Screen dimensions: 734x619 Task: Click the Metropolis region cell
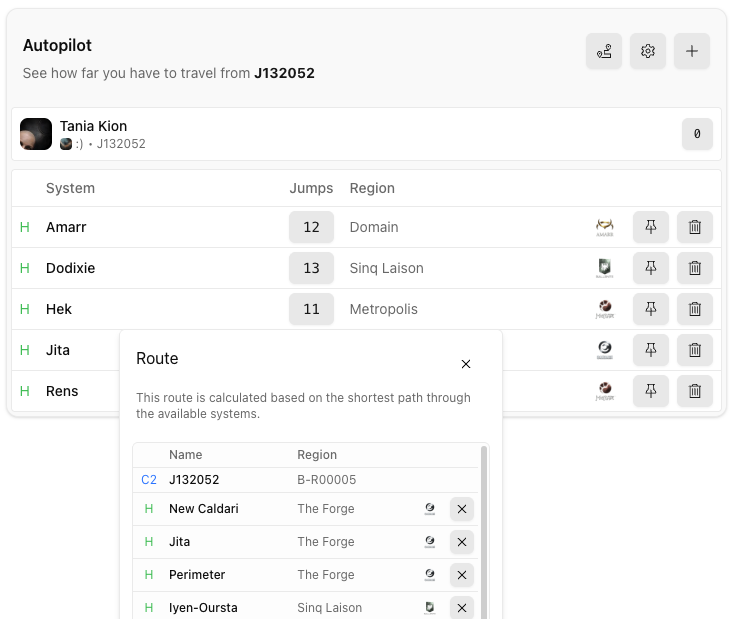pos(384,309)
